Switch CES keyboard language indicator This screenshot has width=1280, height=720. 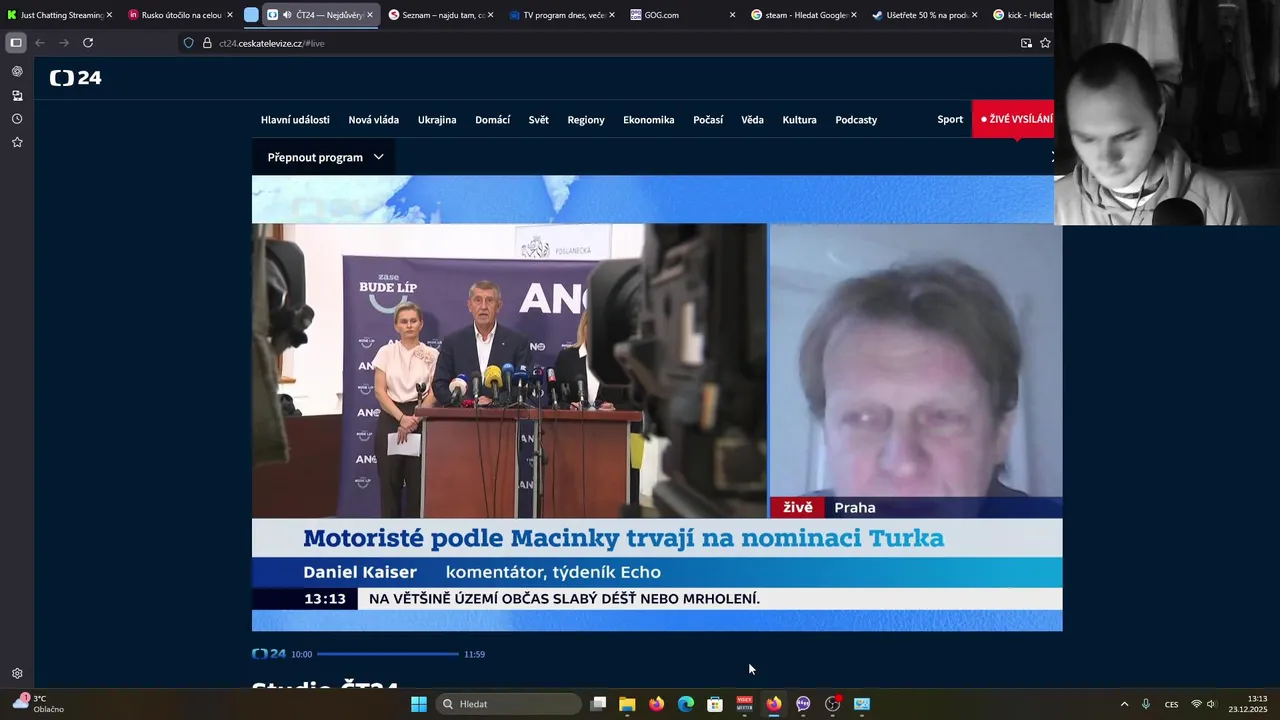click(1171, 704)
